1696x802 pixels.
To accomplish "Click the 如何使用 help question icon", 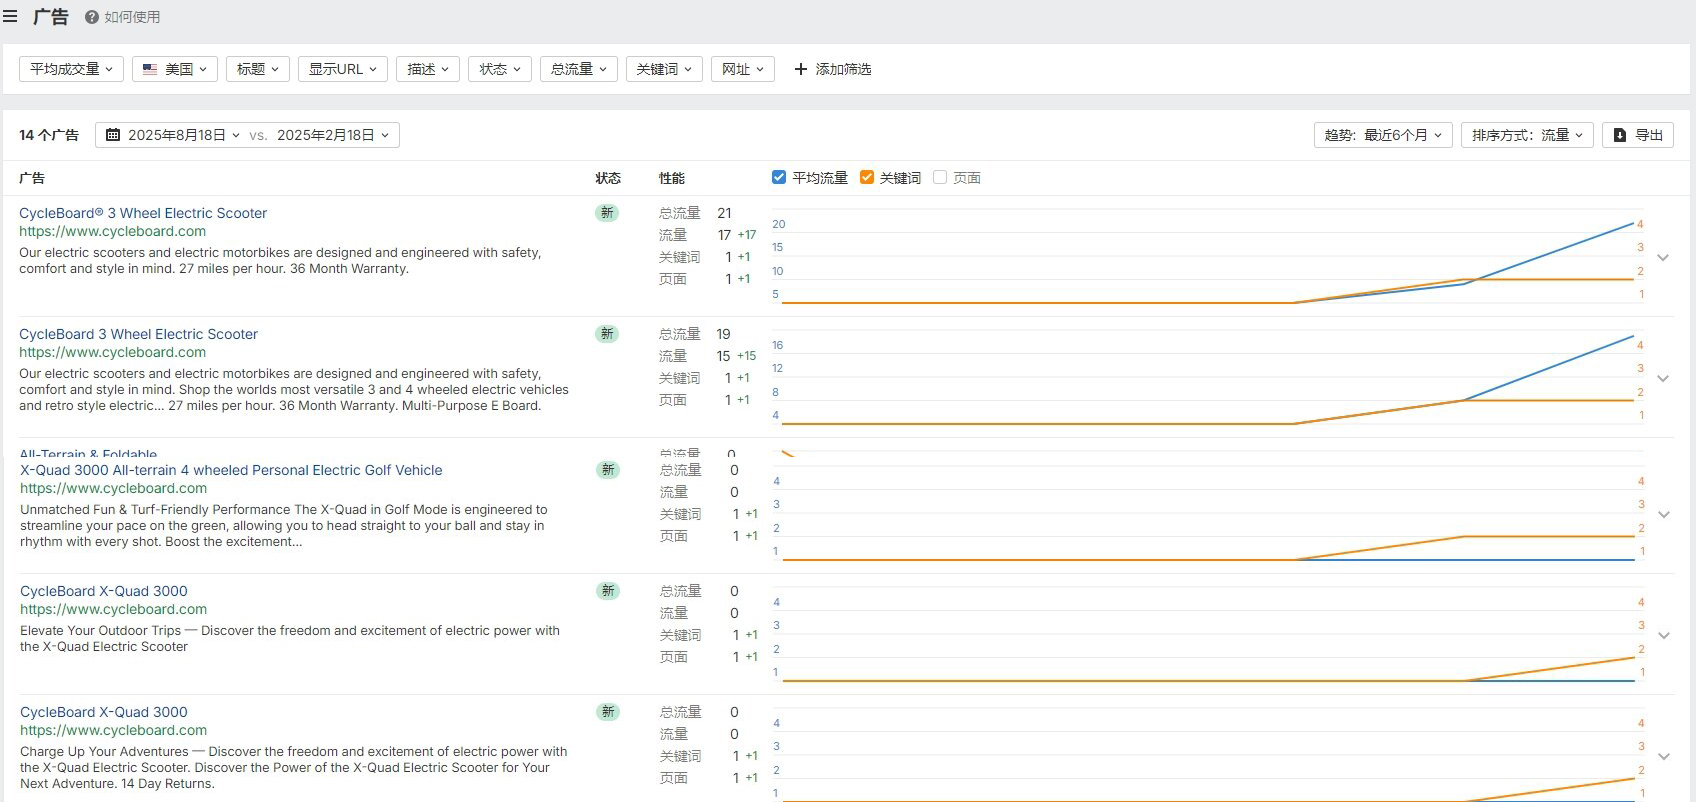I will 92,17.
